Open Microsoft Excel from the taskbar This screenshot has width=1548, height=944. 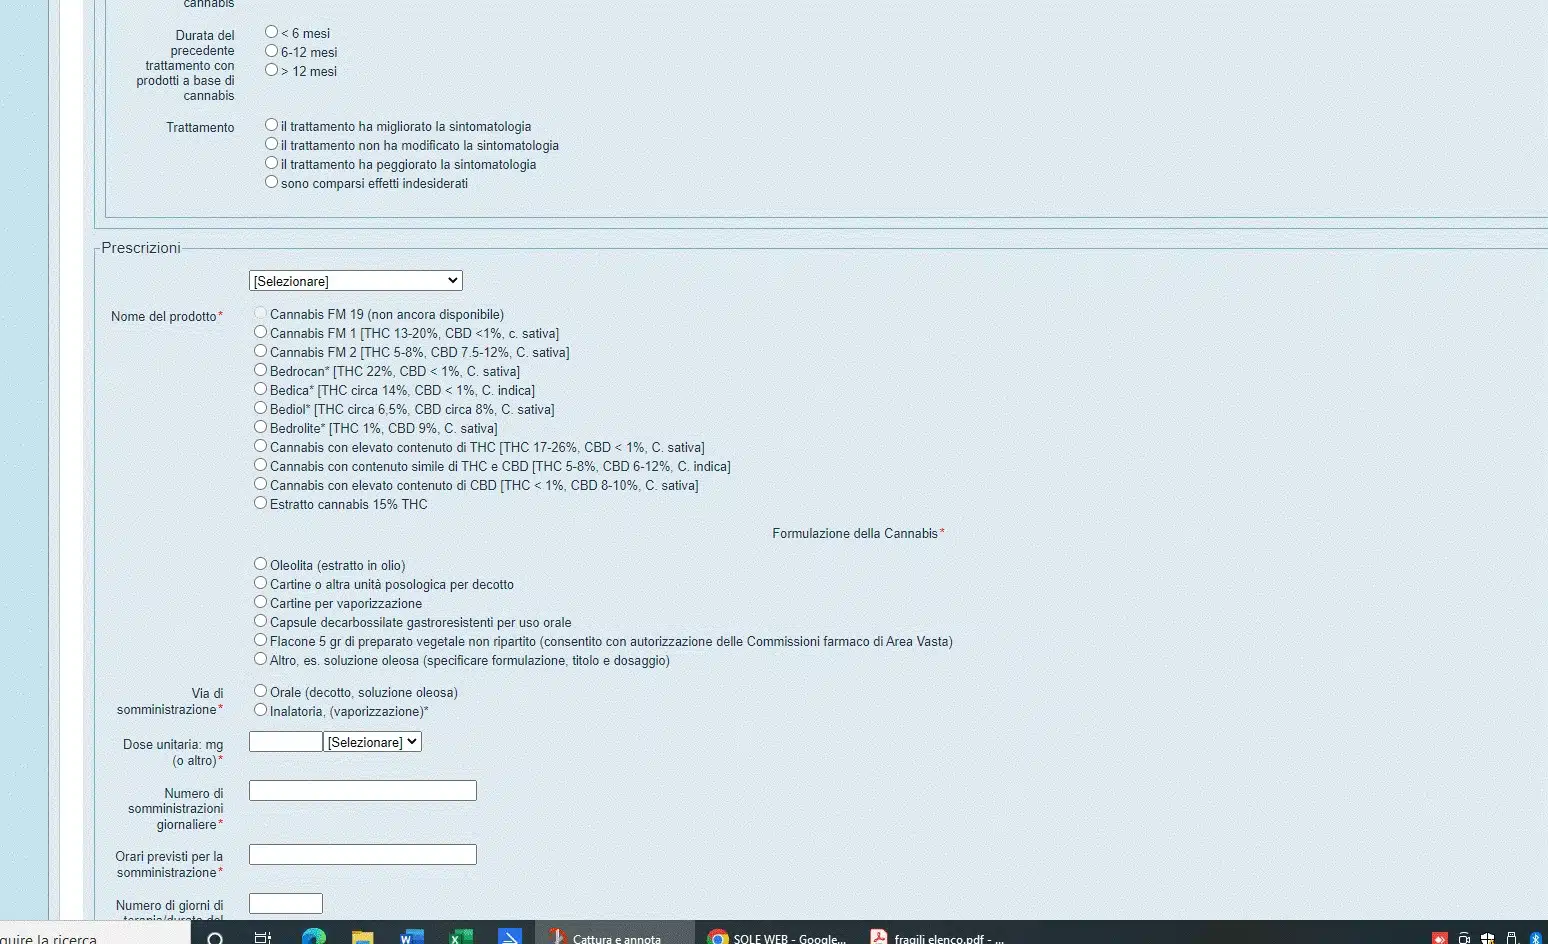tap(460, 938)
